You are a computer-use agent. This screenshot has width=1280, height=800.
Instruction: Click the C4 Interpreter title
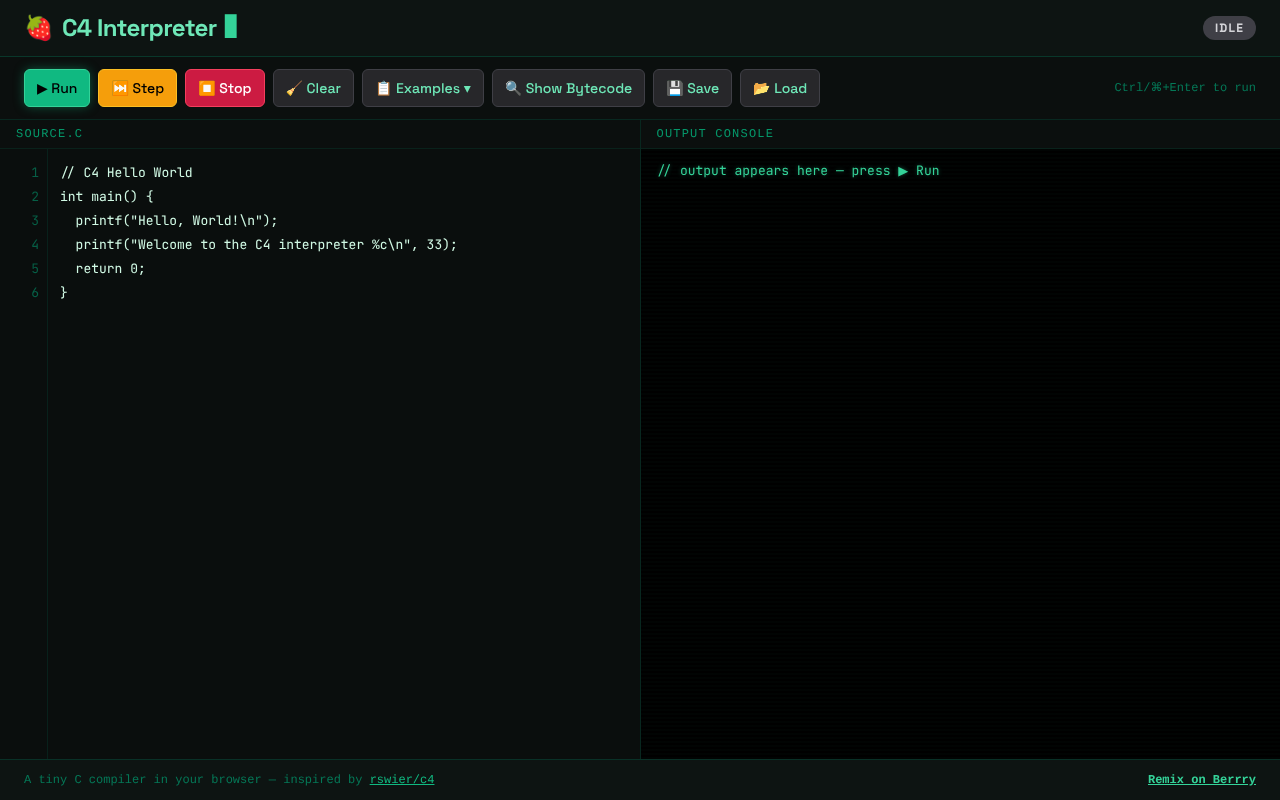tap(139, 28)
